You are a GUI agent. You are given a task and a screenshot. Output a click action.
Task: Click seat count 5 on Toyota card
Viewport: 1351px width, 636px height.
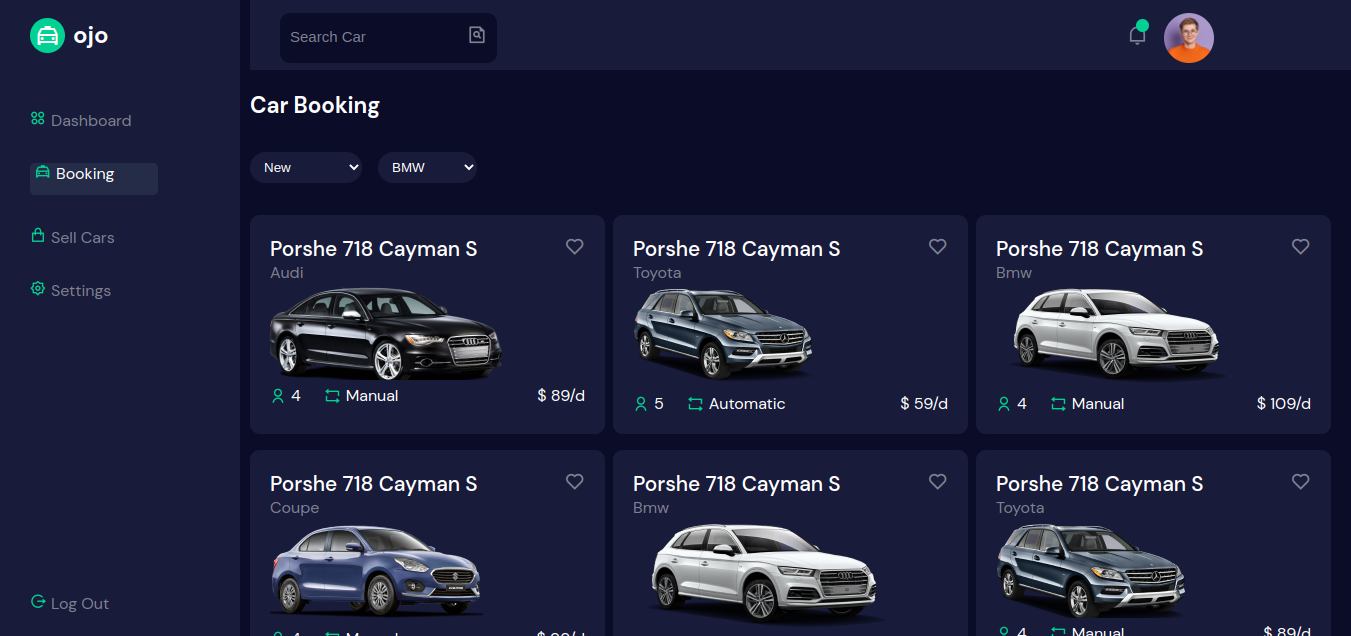(x=659, y=404)
